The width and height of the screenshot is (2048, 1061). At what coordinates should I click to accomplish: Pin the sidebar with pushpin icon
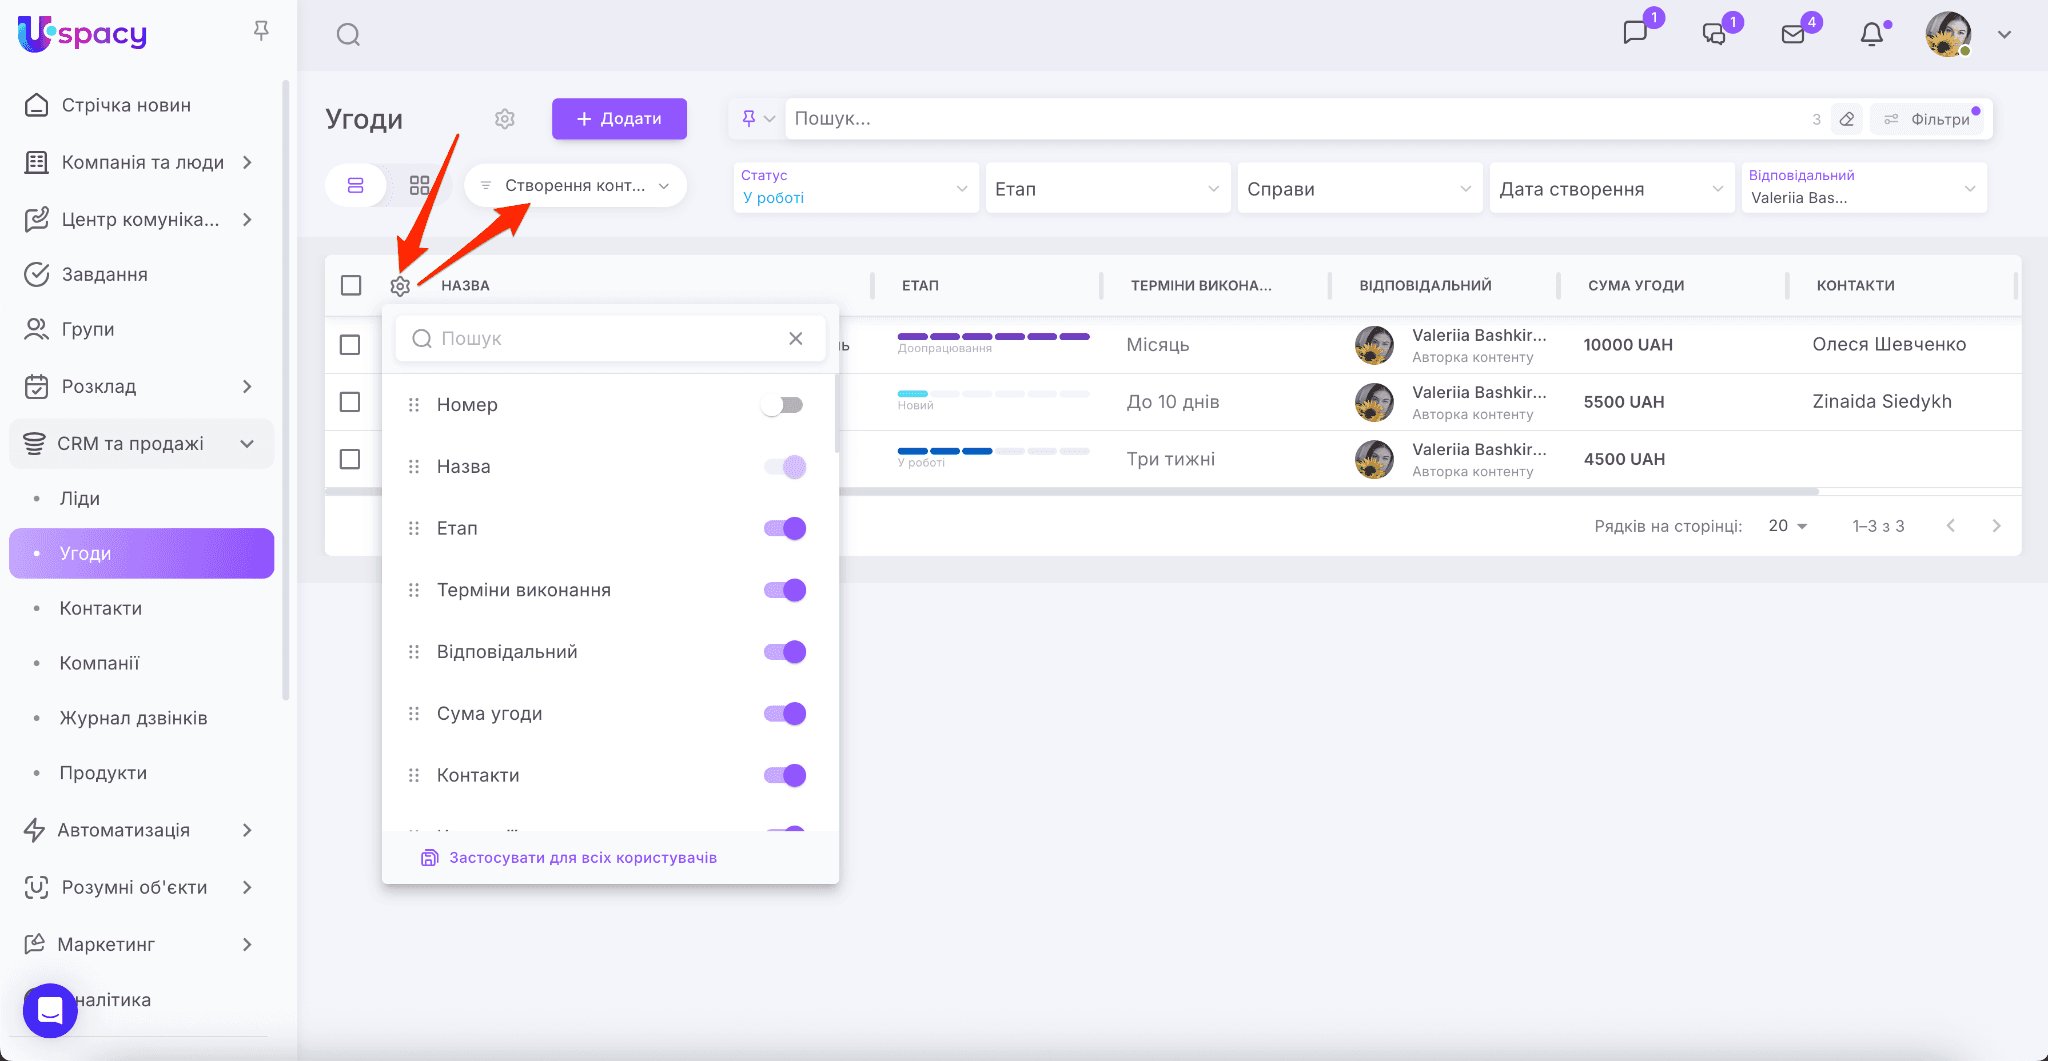click(x=261, y=32)
